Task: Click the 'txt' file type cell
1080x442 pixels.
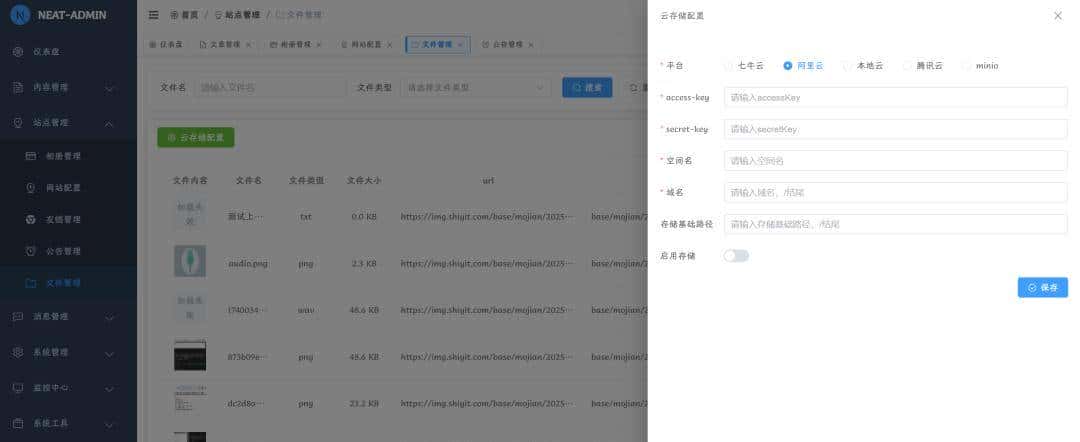Action: tap(306, 217)
